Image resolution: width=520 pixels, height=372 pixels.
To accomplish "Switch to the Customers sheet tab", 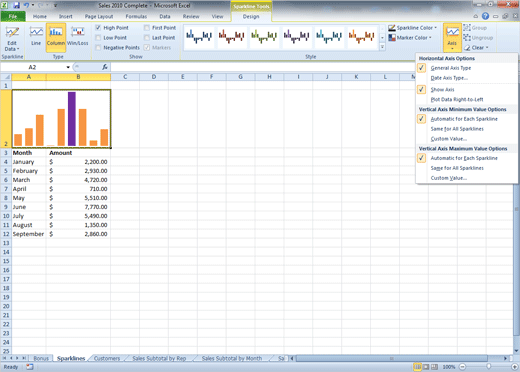I will tap(107, 358).
